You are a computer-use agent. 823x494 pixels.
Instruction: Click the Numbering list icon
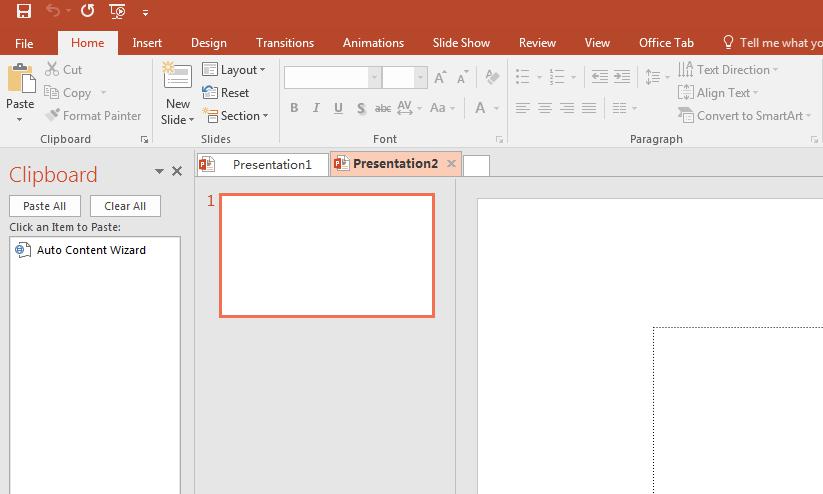pyautogui.click(x=556, y=77)
